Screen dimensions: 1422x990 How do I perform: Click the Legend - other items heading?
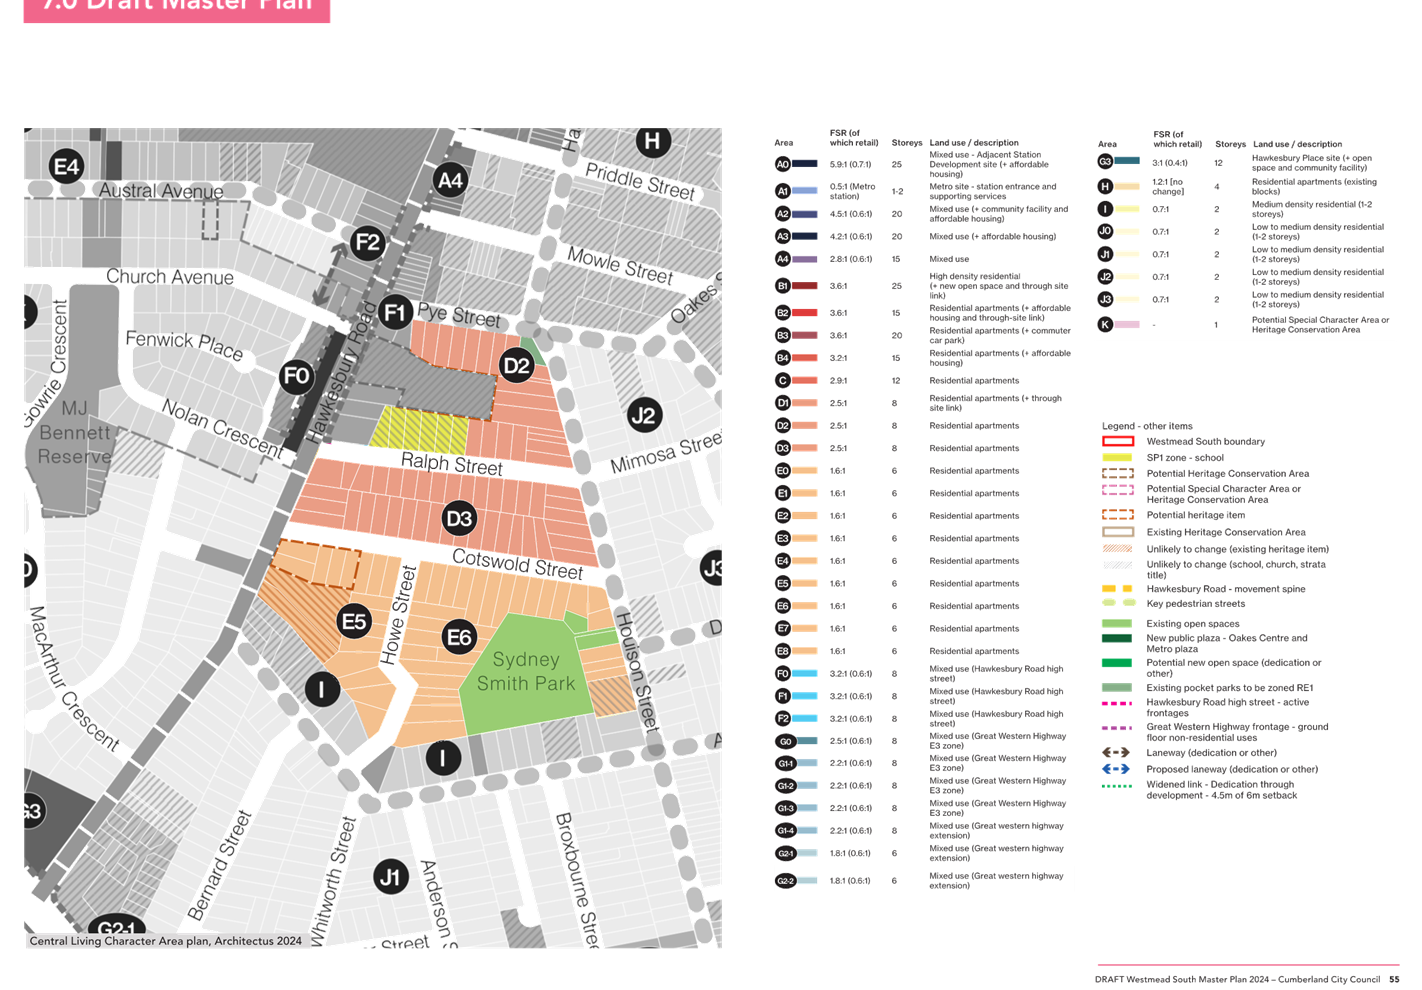[1147, 426]
